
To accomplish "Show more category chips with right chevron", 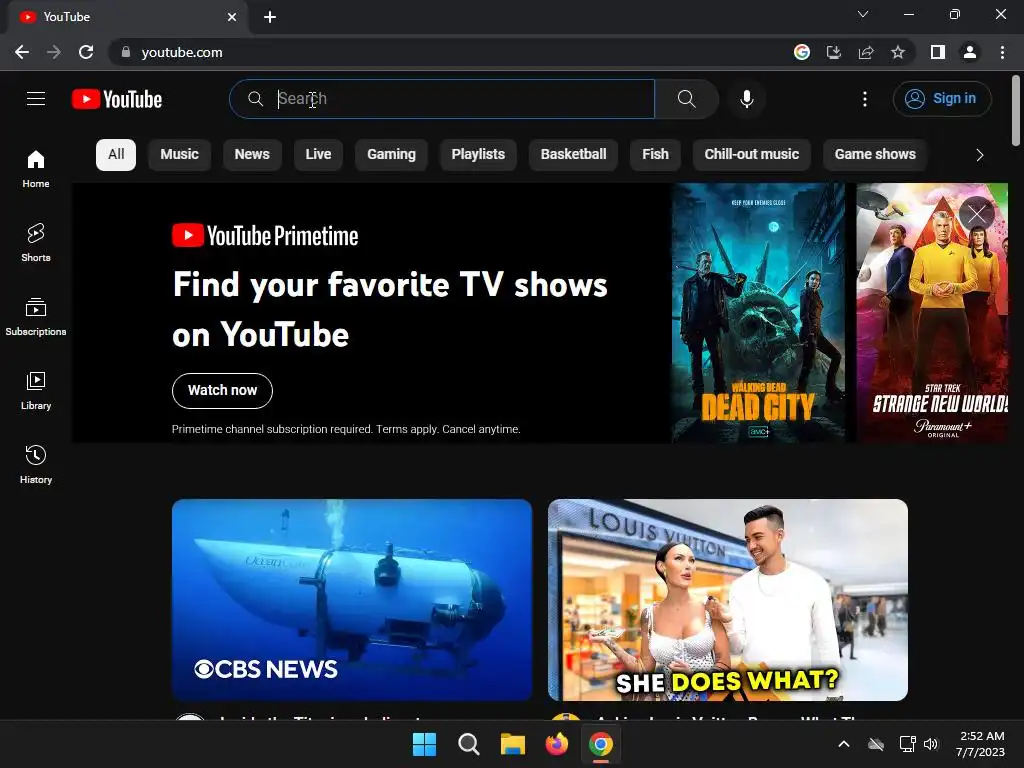I will pyautogui.click(x=980, y=155).
